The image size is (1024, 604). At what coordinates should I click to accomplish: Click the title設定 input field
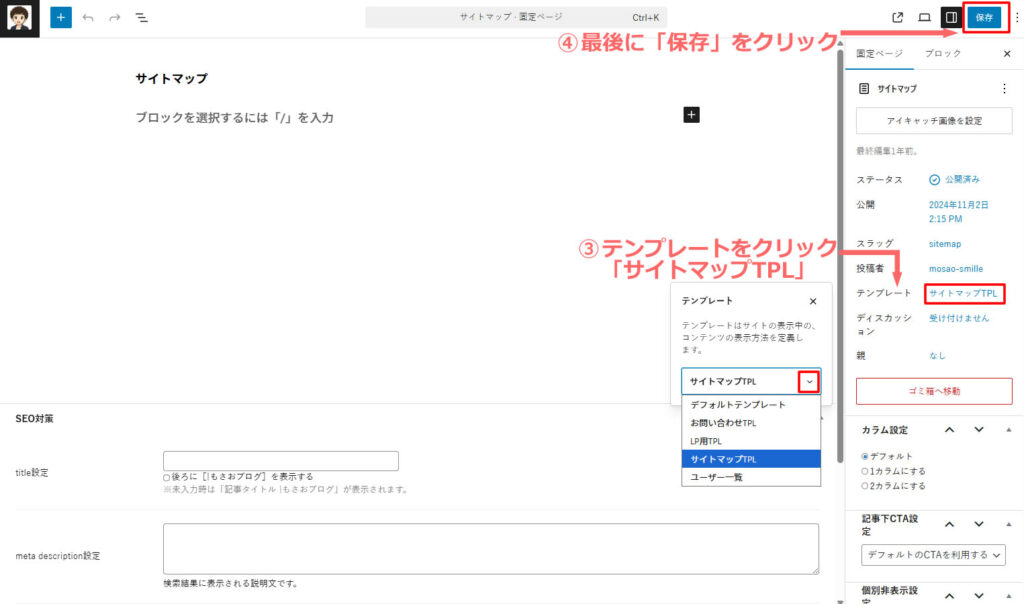tap(281, 461)
